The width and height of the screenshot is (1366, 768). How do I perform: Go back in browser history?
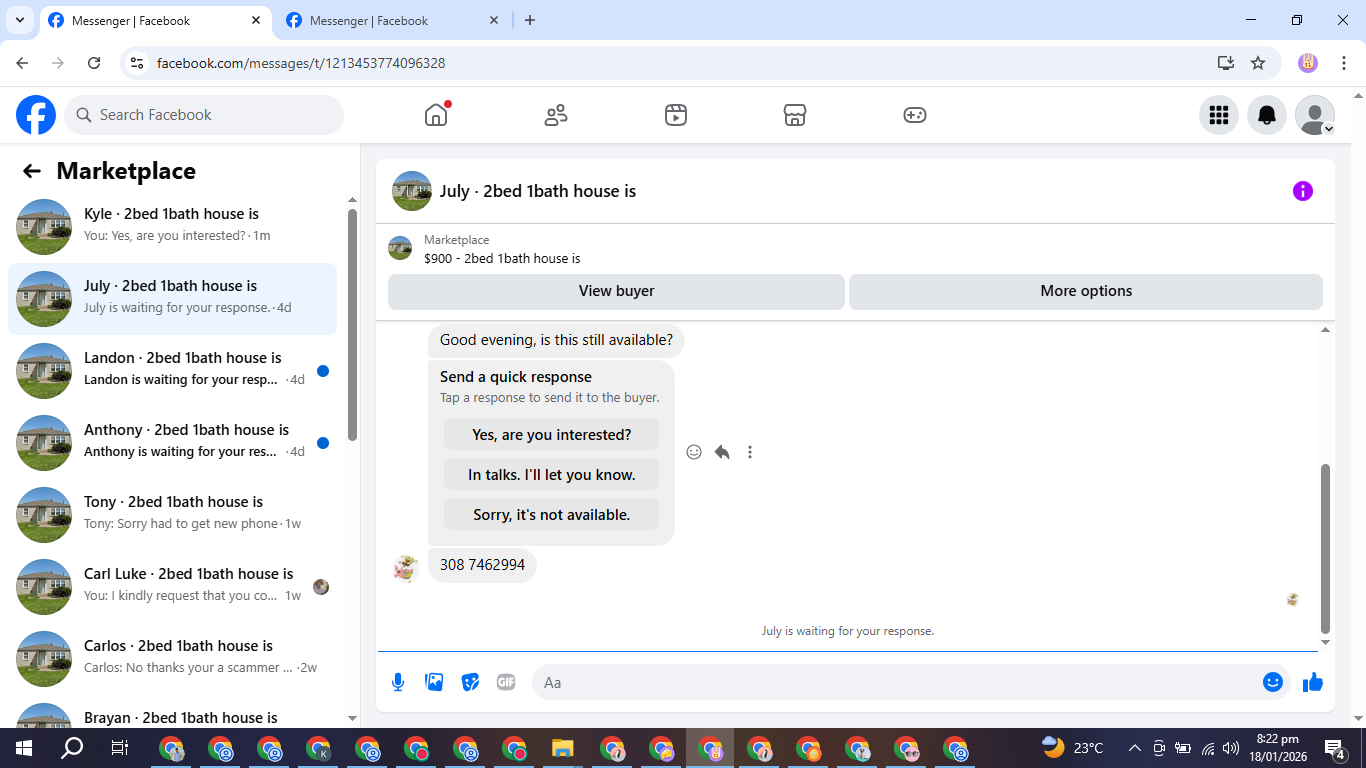[x=22, y=63]
